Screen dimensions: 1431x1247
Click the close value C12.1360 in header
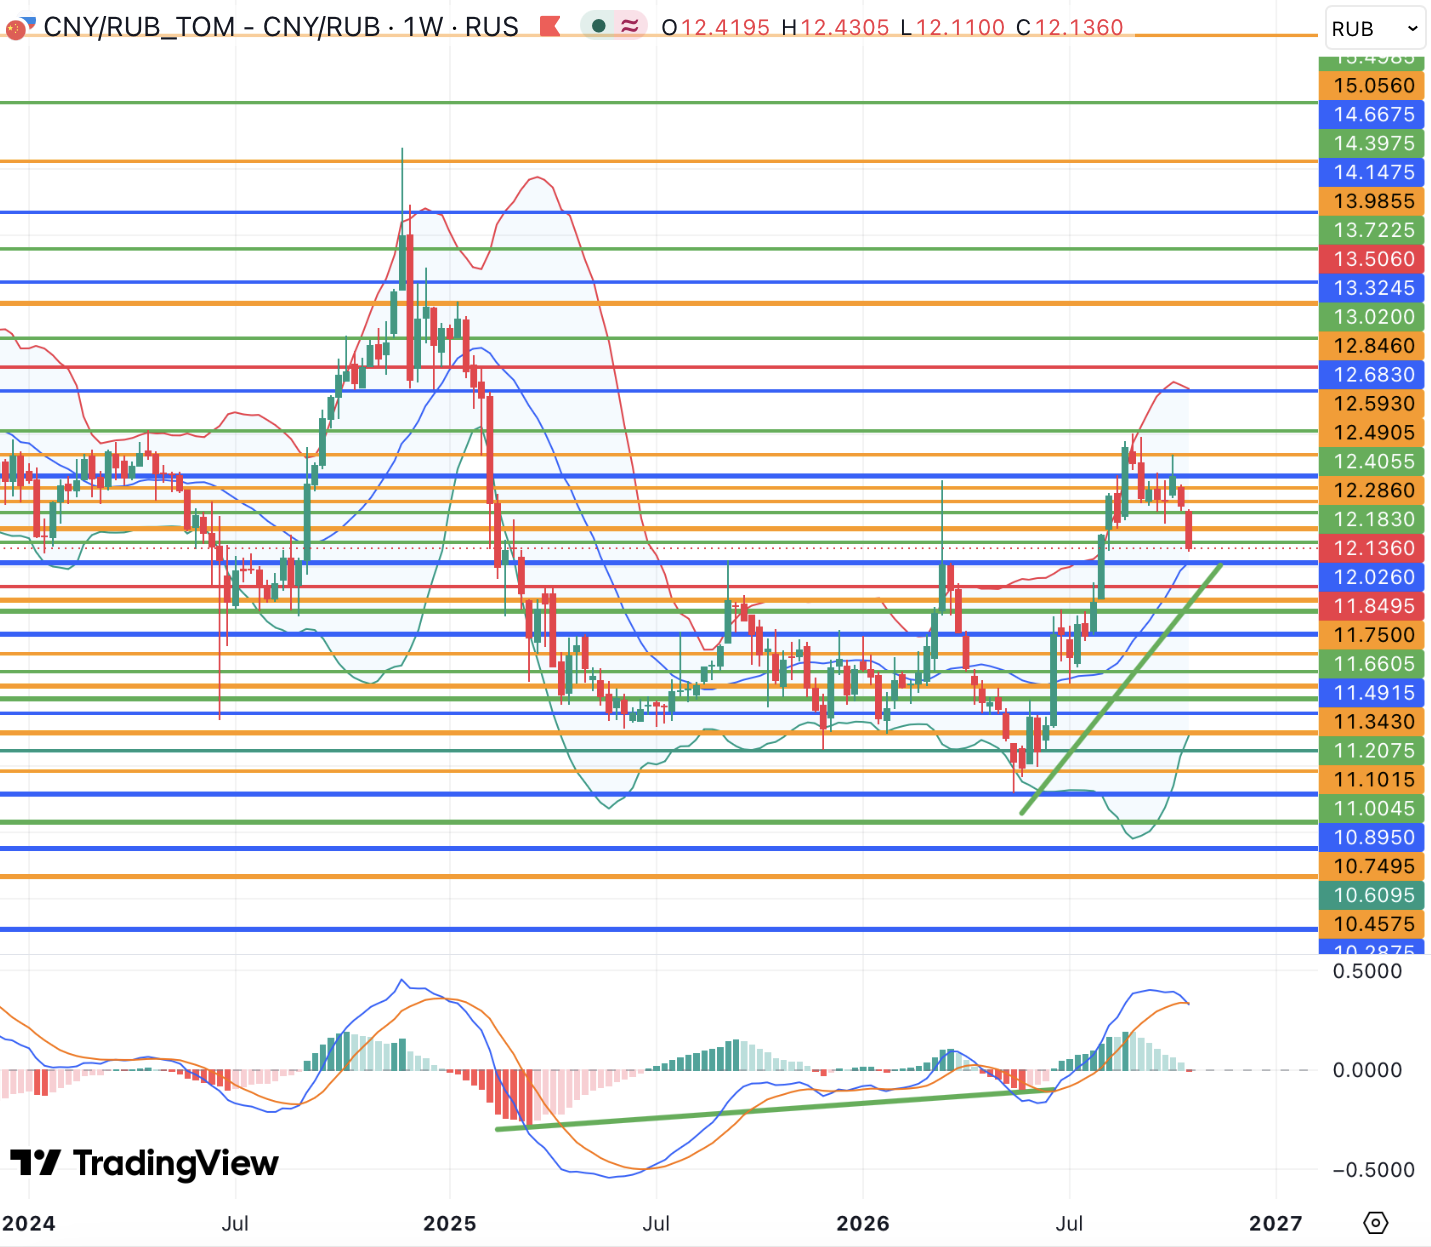[1070, 27]
